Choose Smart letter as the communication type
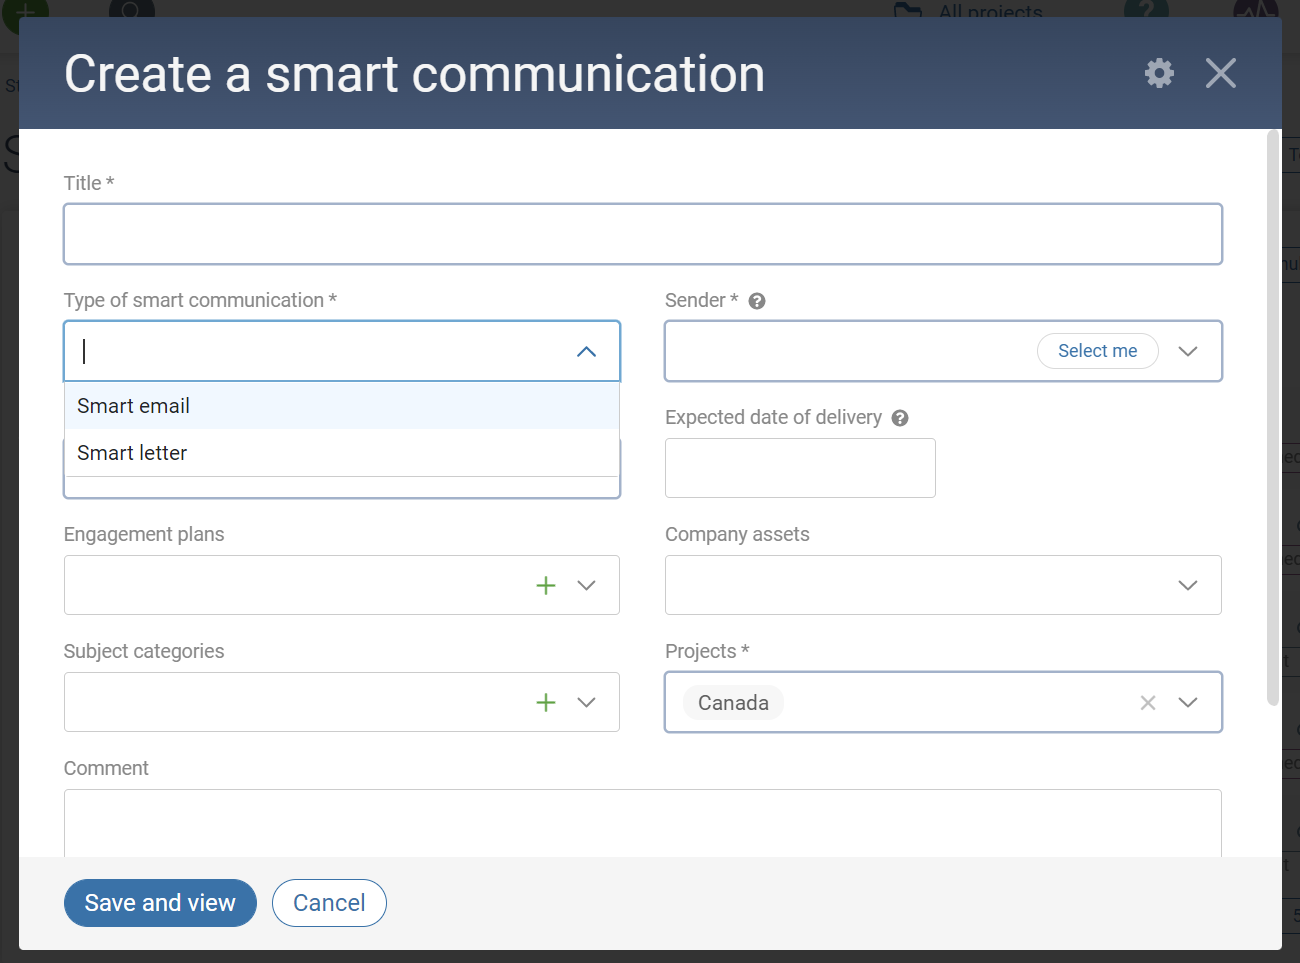Screen dimensions: 1300x963 point(132,453)
